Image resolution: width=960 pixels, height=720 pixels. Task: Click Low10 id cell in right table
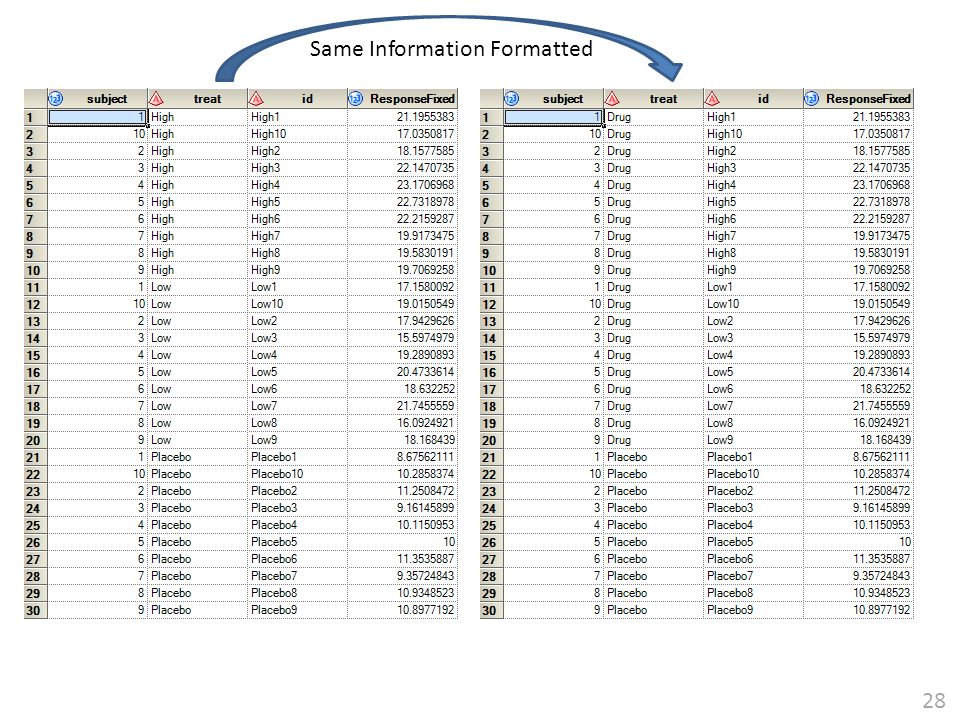753,304
